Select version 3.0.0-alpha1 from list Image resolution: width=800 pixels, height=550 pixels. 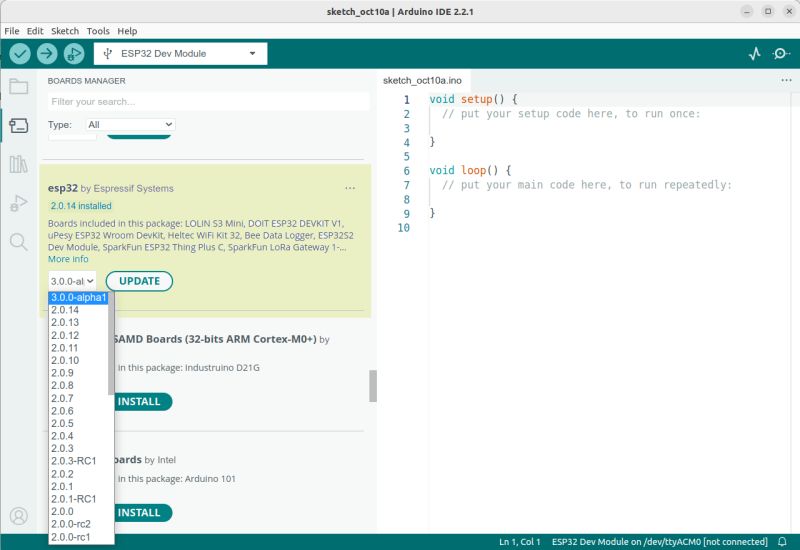(x=78, y=297)
